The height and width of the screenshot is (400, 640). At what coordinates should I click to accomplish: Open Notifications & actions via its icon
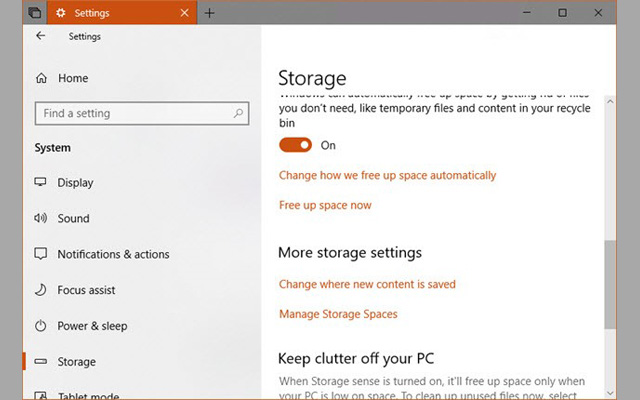41,254
